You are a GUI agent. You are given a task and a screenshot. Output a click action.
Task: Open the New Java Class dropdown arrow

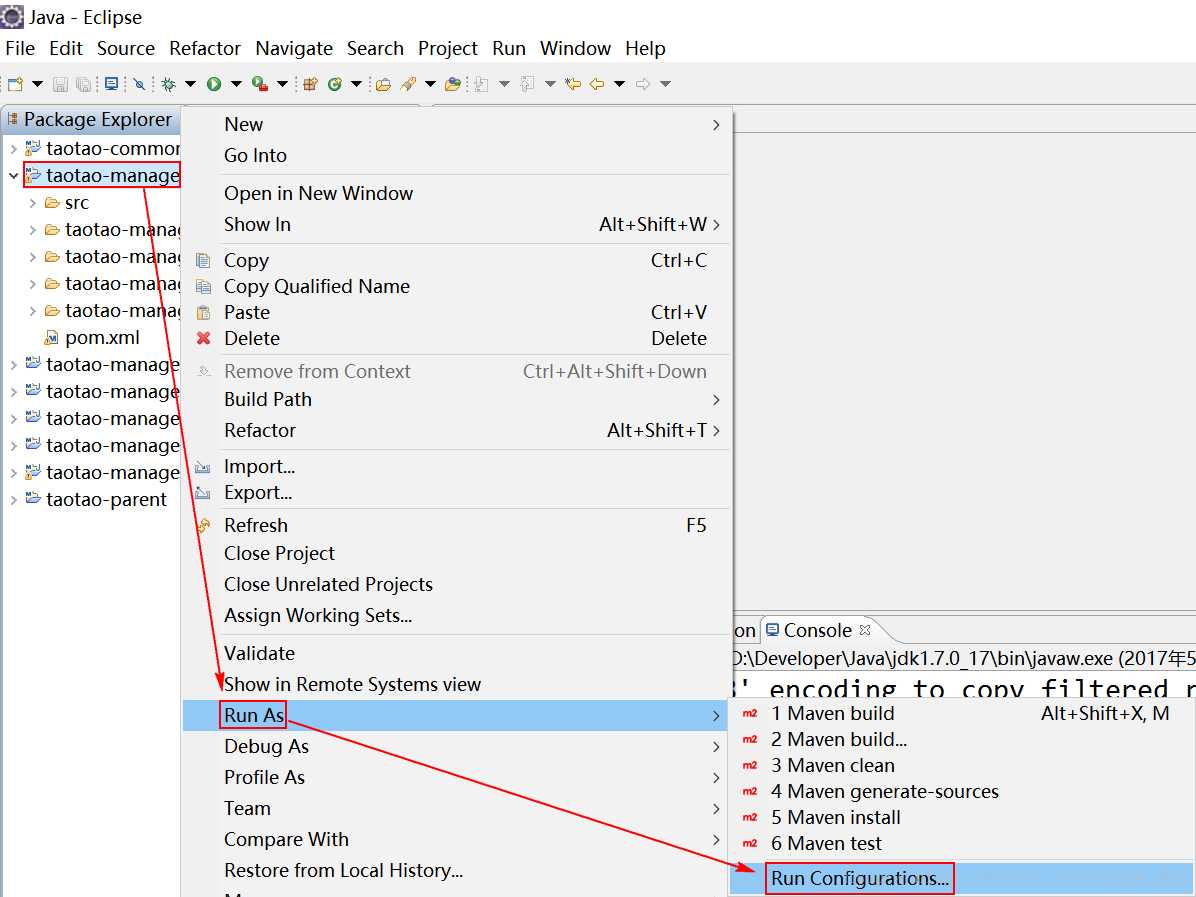[355, 84]
